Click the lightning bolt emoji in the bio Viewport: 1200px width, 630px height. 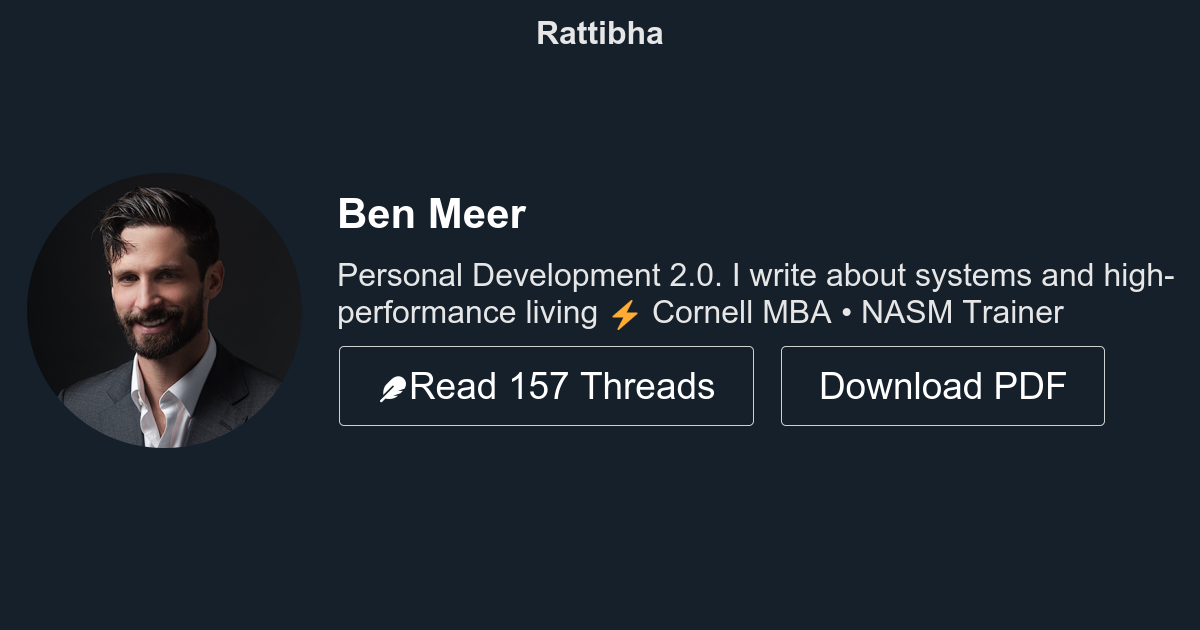625,314
